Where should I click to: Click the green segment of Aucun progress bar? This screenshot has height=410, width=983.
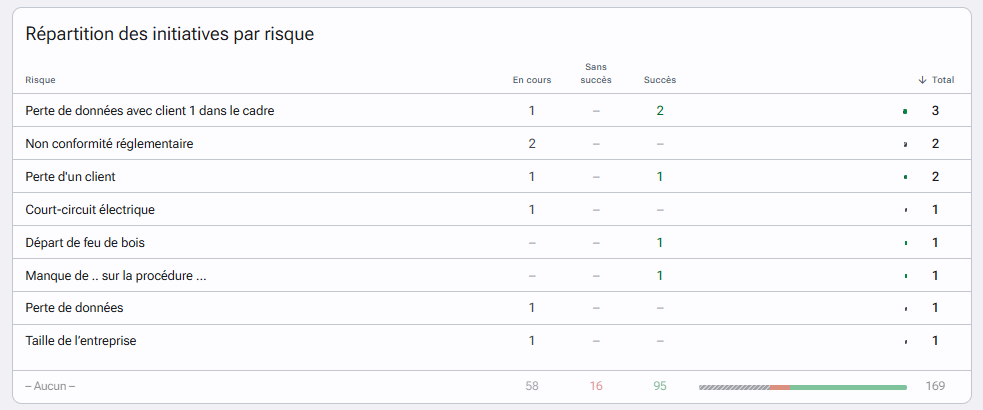(x=848, y=387)
